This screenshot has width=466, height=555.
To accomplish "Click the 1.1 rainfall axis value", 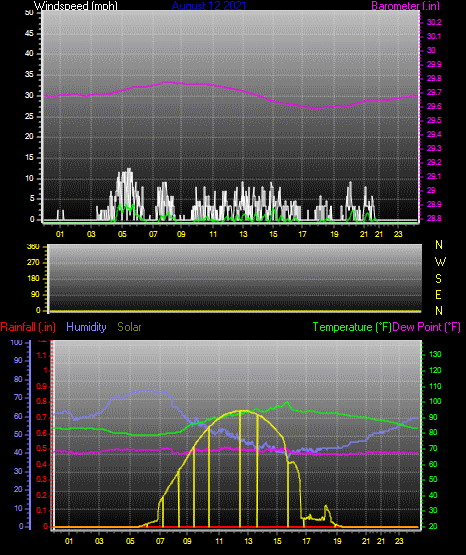I will (42, 355).
